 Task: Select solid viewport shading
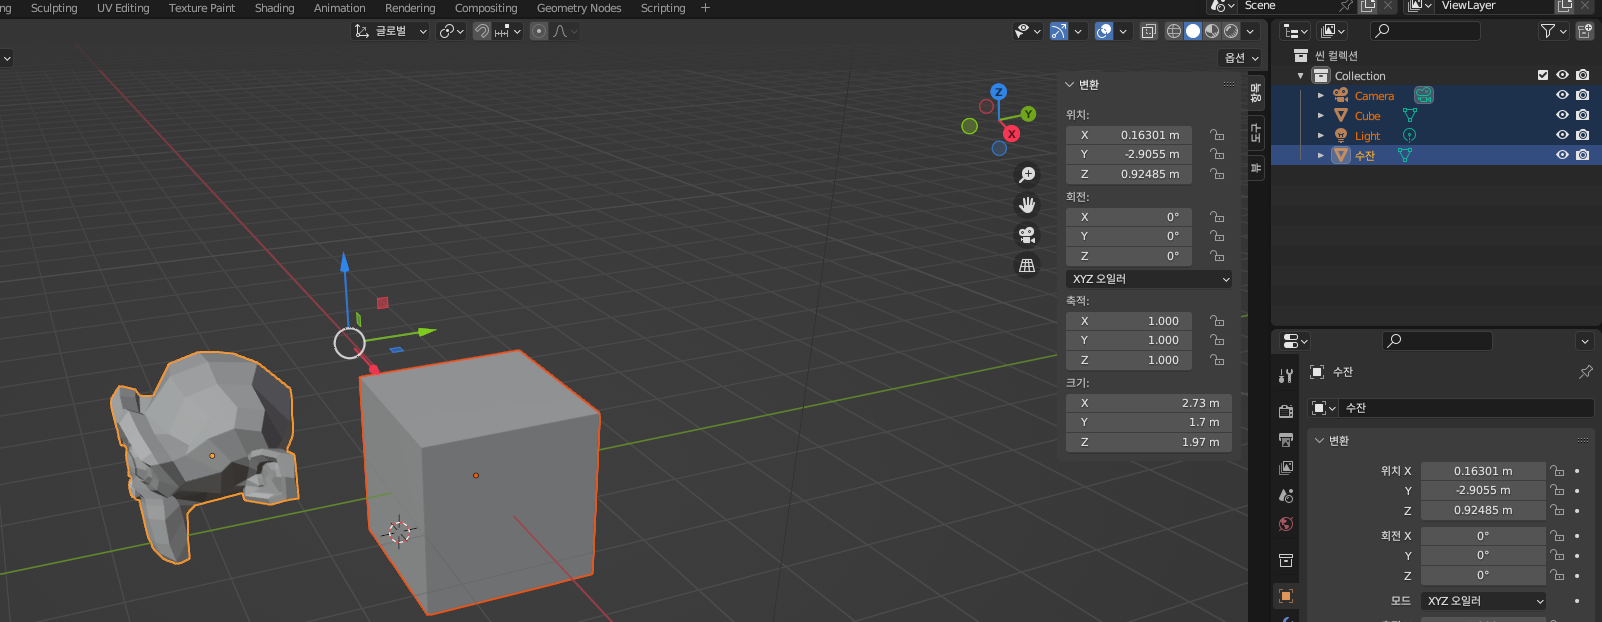(x=1193, y=31)
